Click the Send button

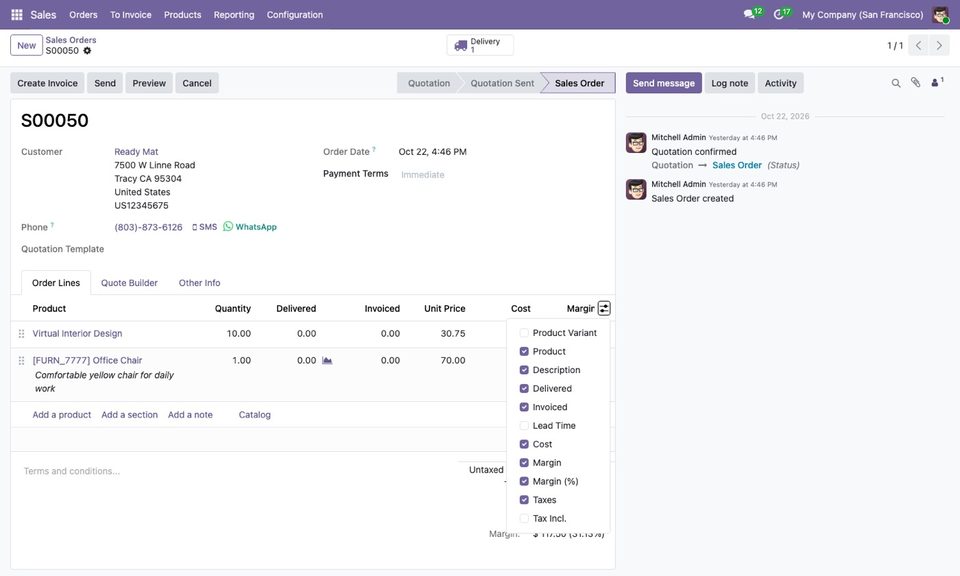tap(105, 83)
